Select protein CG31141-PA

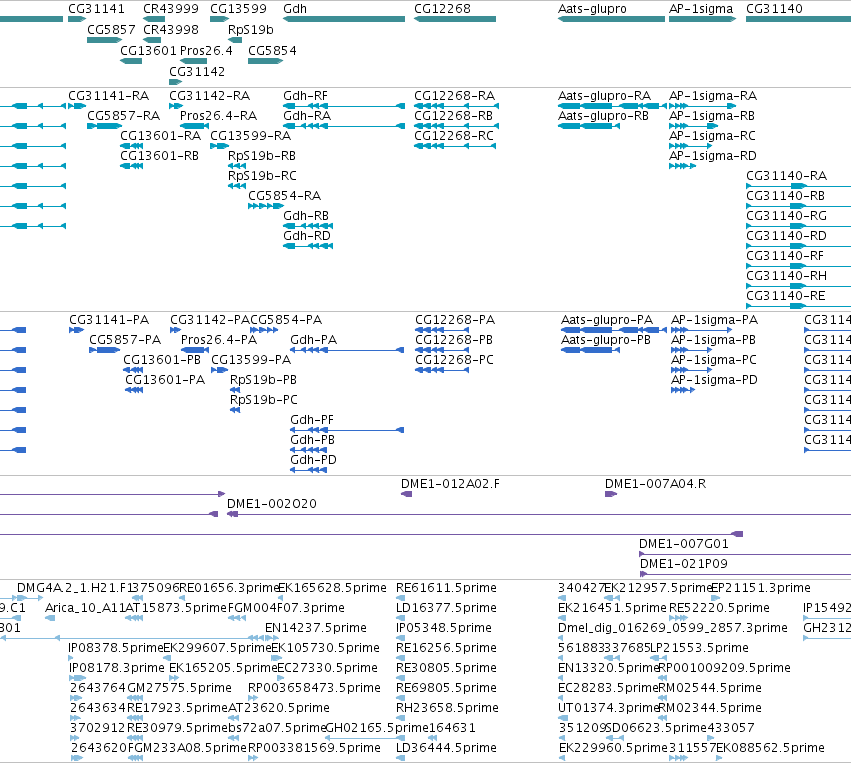109,320
